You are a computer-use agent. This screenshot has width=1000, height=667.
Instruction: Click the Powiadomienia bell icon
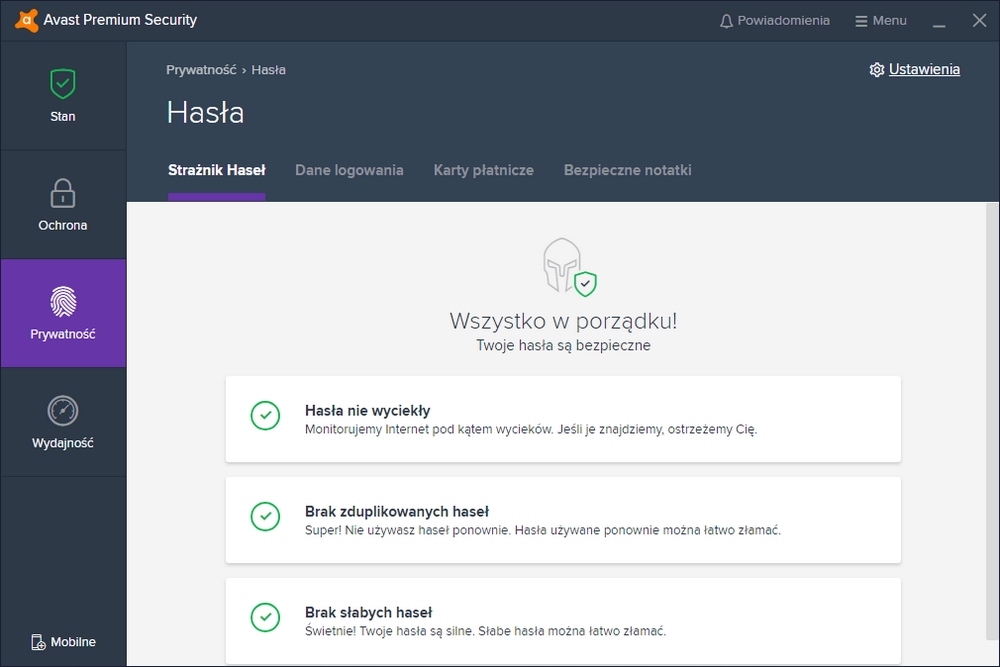[727, 21]
